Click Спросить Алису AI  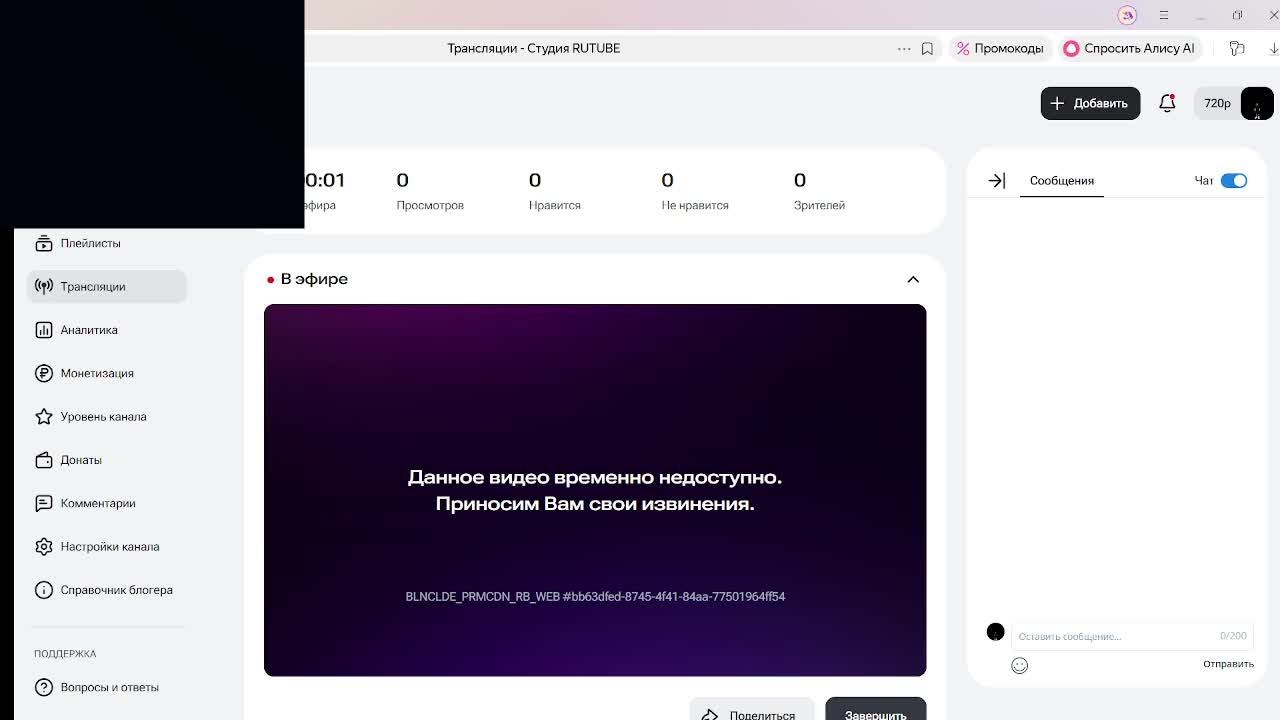coord(1129,48)
